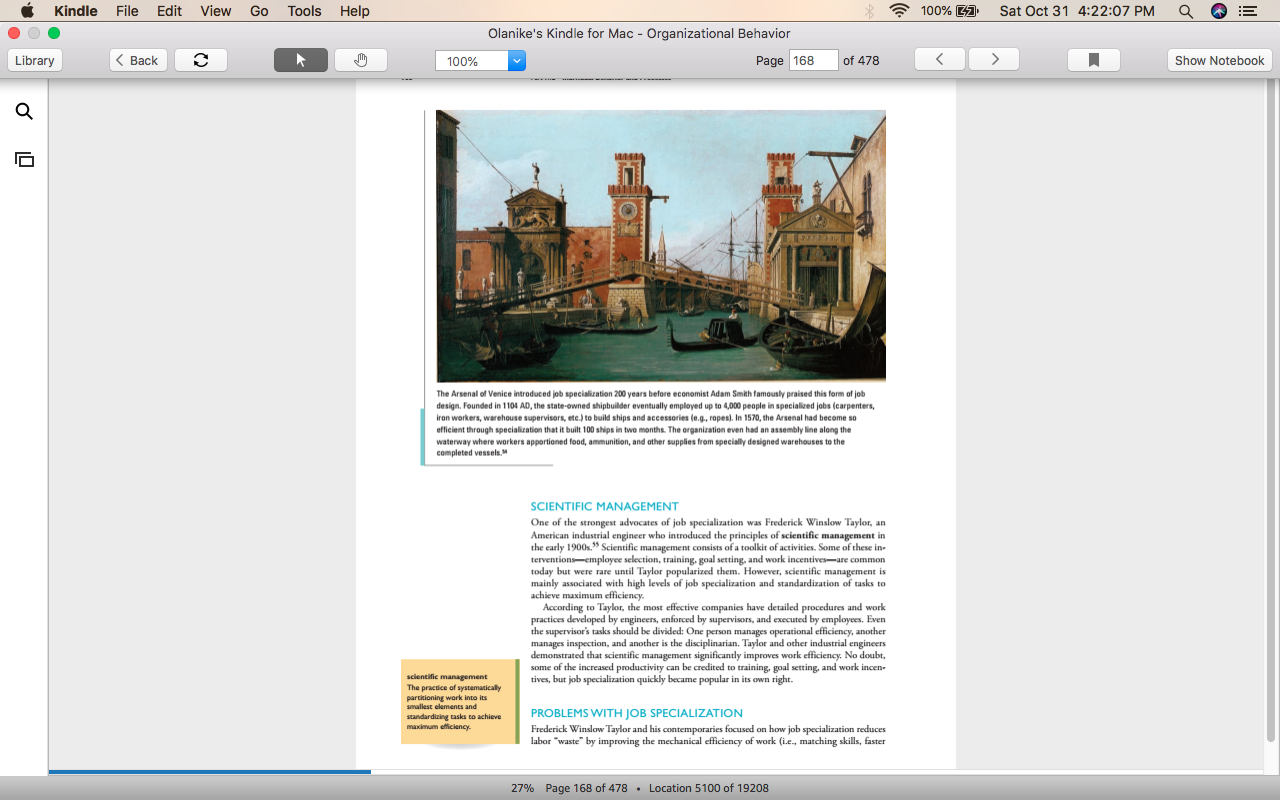Open the View menu
The image size is (1280, 800).
[215, 11]
